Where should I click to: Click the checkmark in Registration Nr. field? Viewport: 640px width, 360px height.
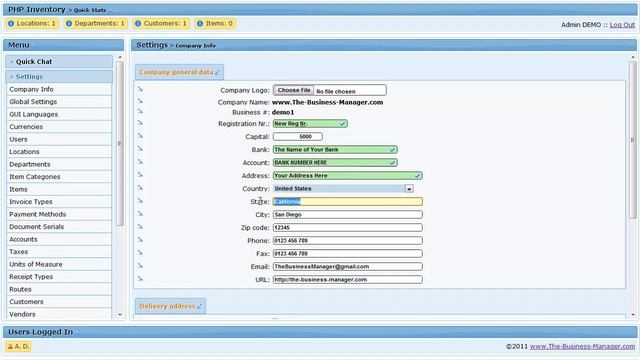(342, 124)
